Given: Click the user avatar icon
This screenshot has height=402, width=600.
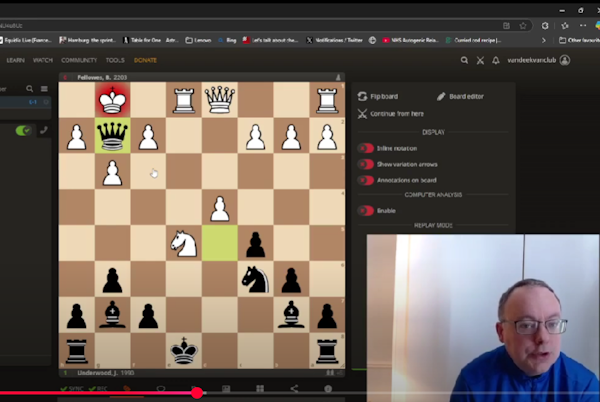Looking at the screenshot, I should pyautogui.click(x=565, y=60).
